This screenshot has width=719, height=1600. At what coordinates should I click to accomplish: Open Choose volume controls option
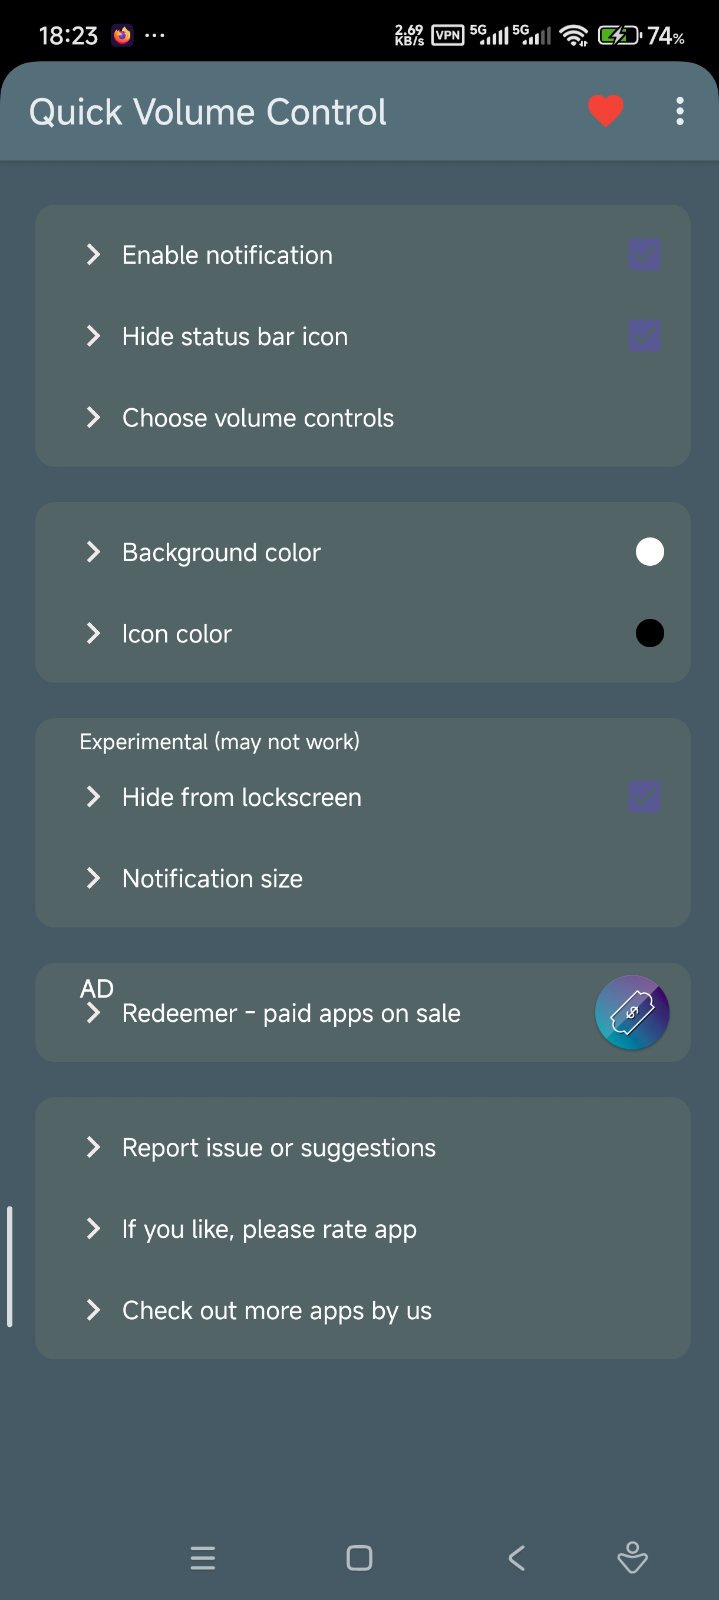pyautogui.click(x=258, y=418)
